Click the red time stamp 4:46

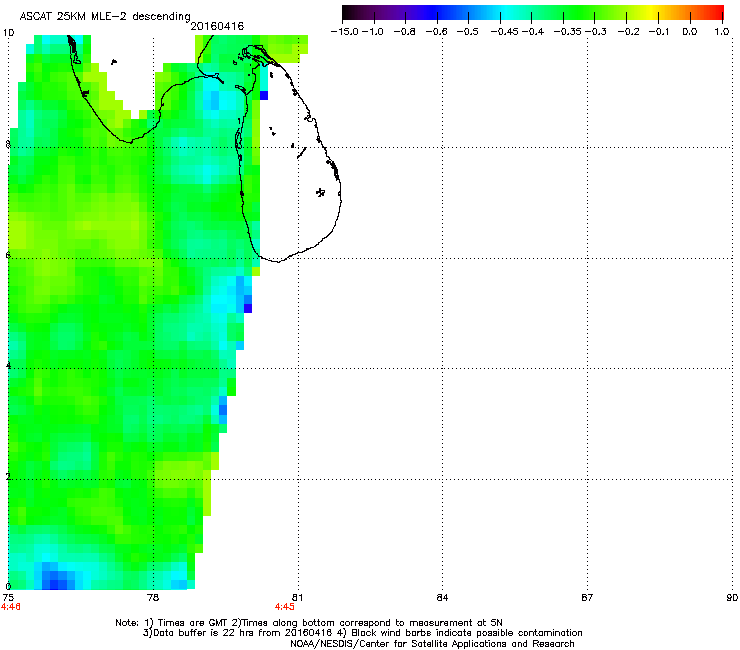[10, 607]
